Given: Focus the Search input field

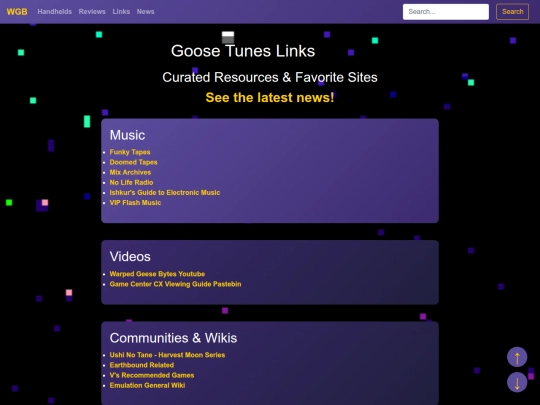Looking at the screenshot, I should tap(446, 12).
